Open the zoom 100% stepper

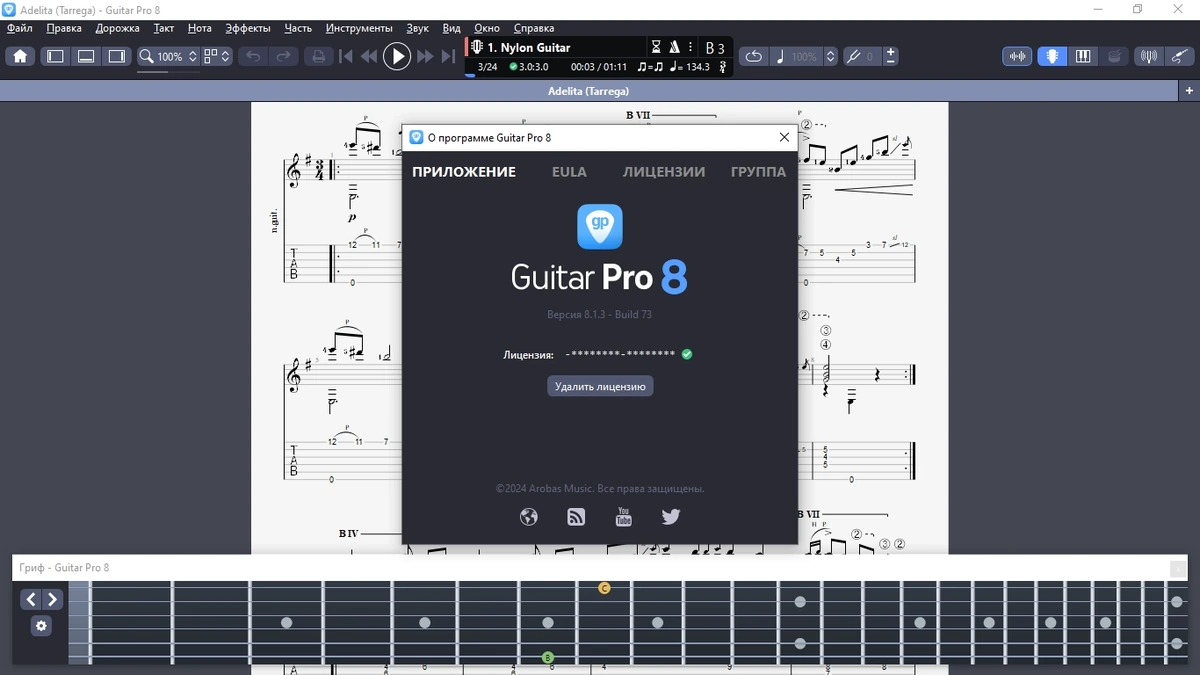pos(193,57)
